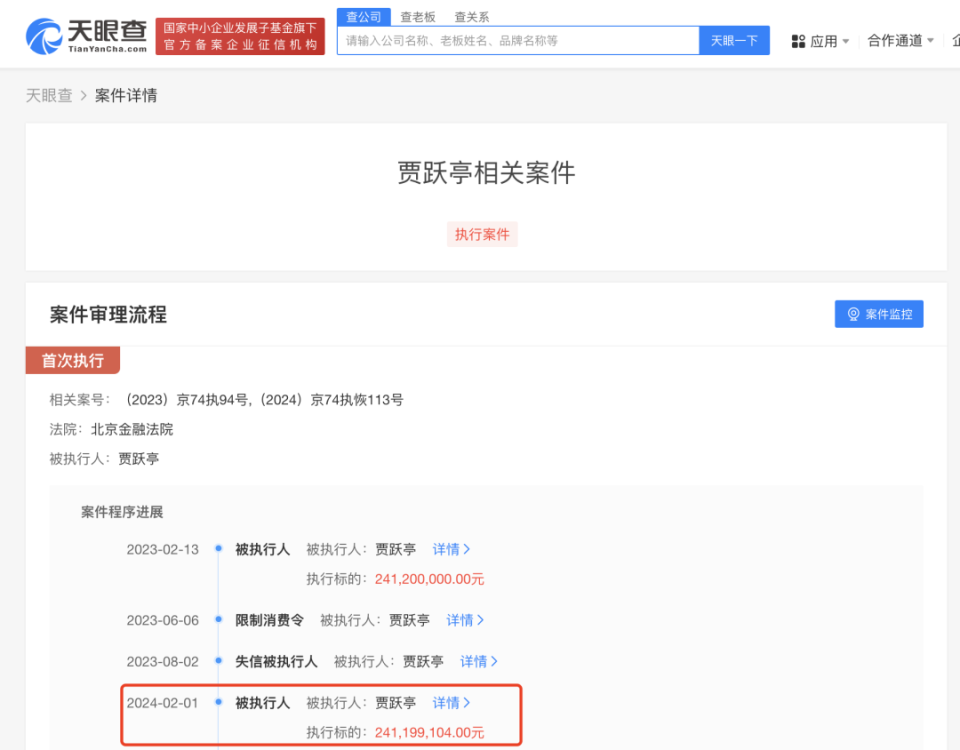The height and width of the screenshot is (750, 960).
Task: Open 详情 for the 2023-02-13 被执行人 entry
Action: pyautogui.click(x=450, y=548)
